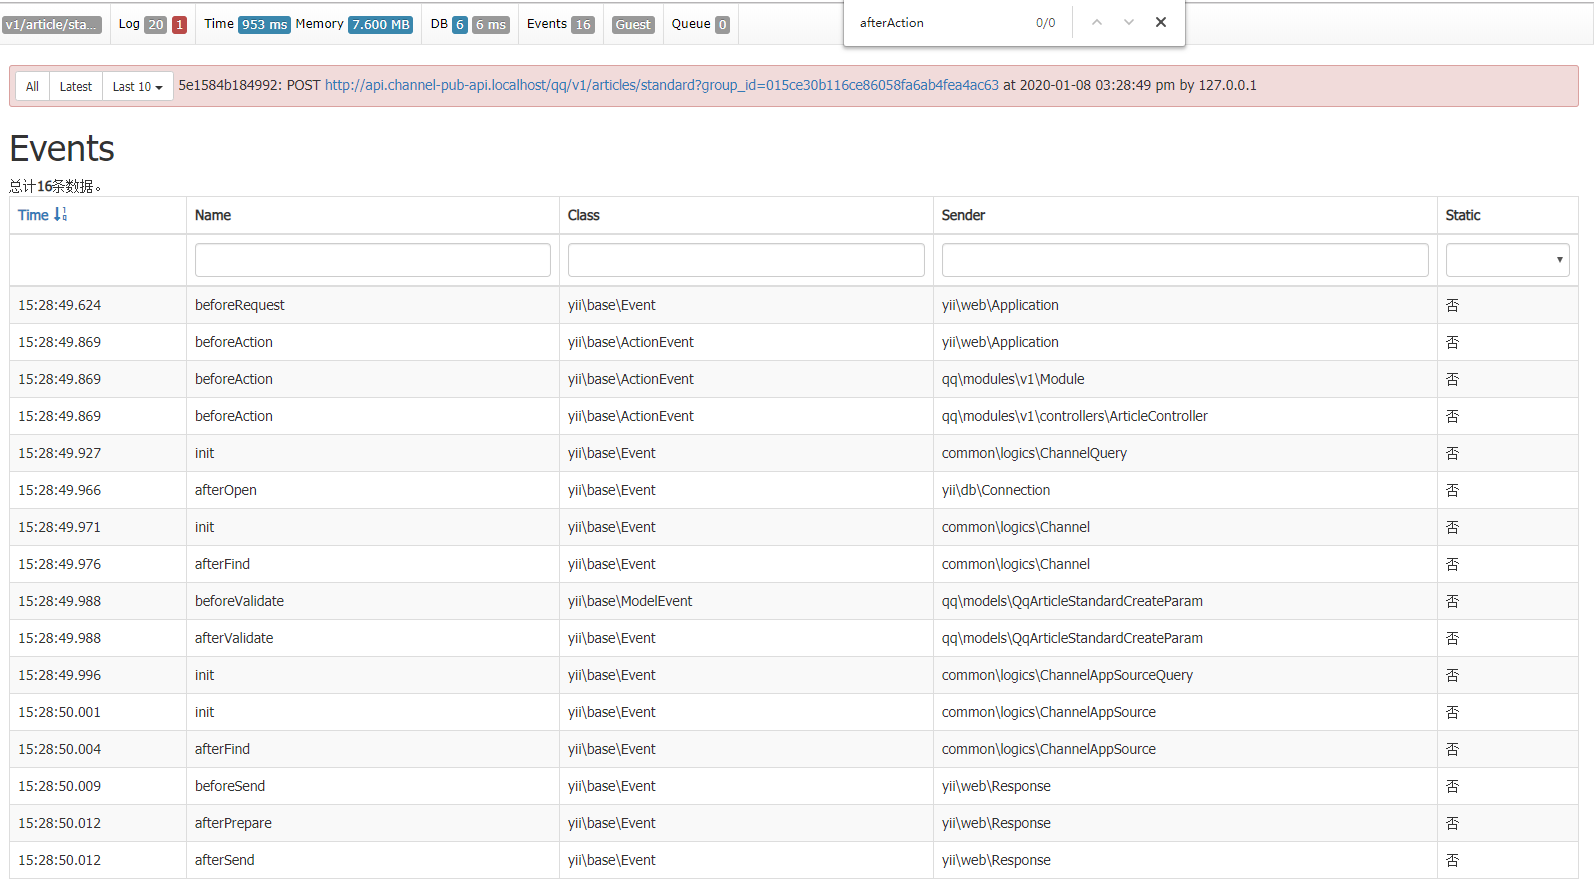
Task: Click the Guest user badge
Action: pos(633,25)
